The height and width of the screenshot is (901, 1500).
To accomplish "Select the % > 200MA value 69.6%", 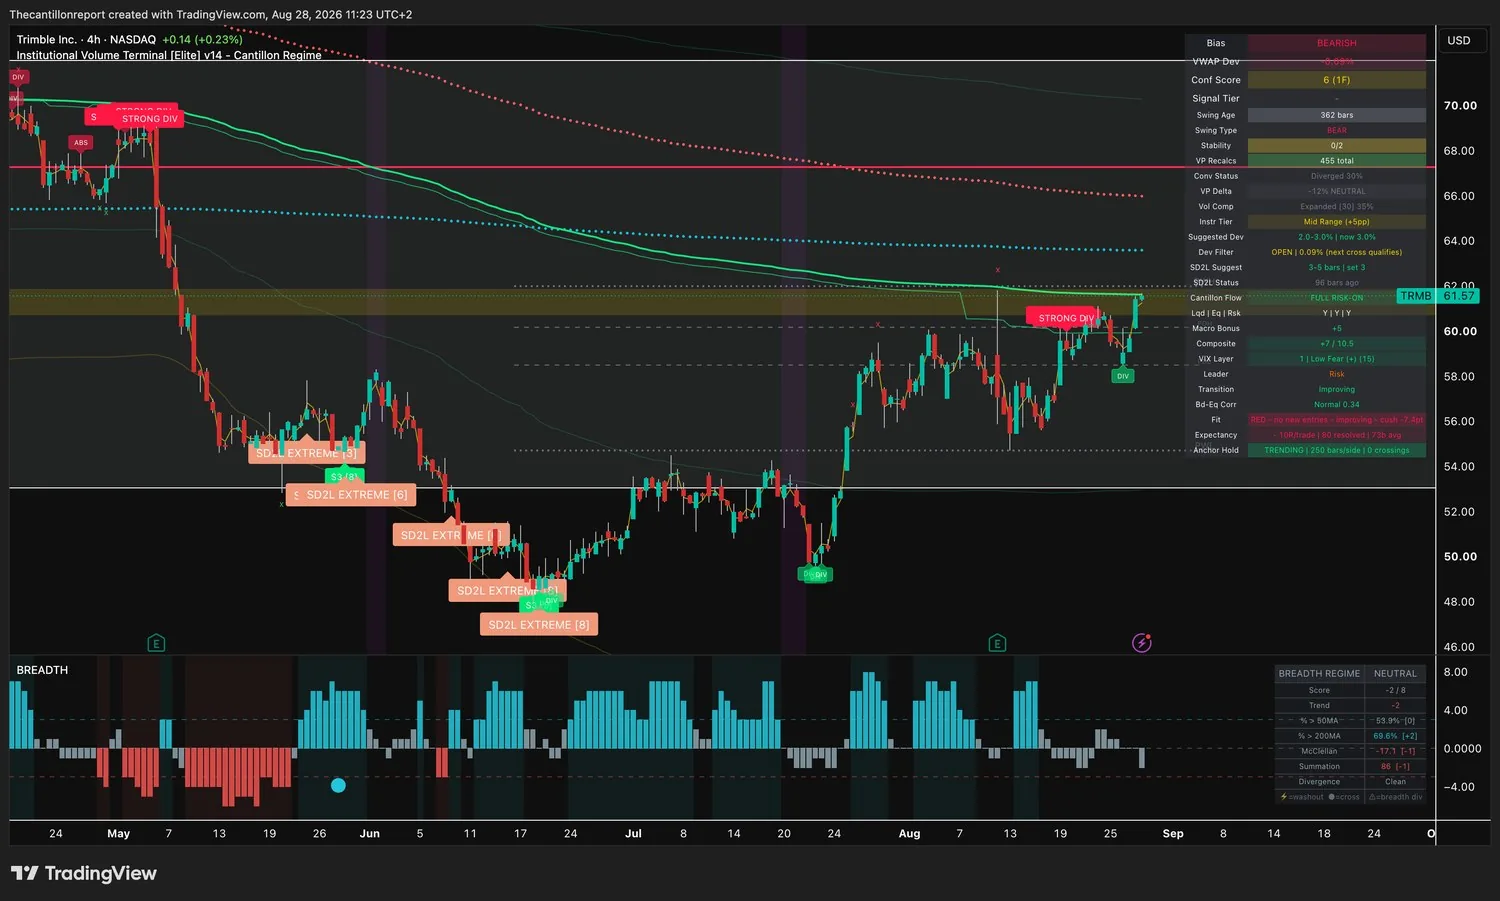I will [x=1395, y=736].
